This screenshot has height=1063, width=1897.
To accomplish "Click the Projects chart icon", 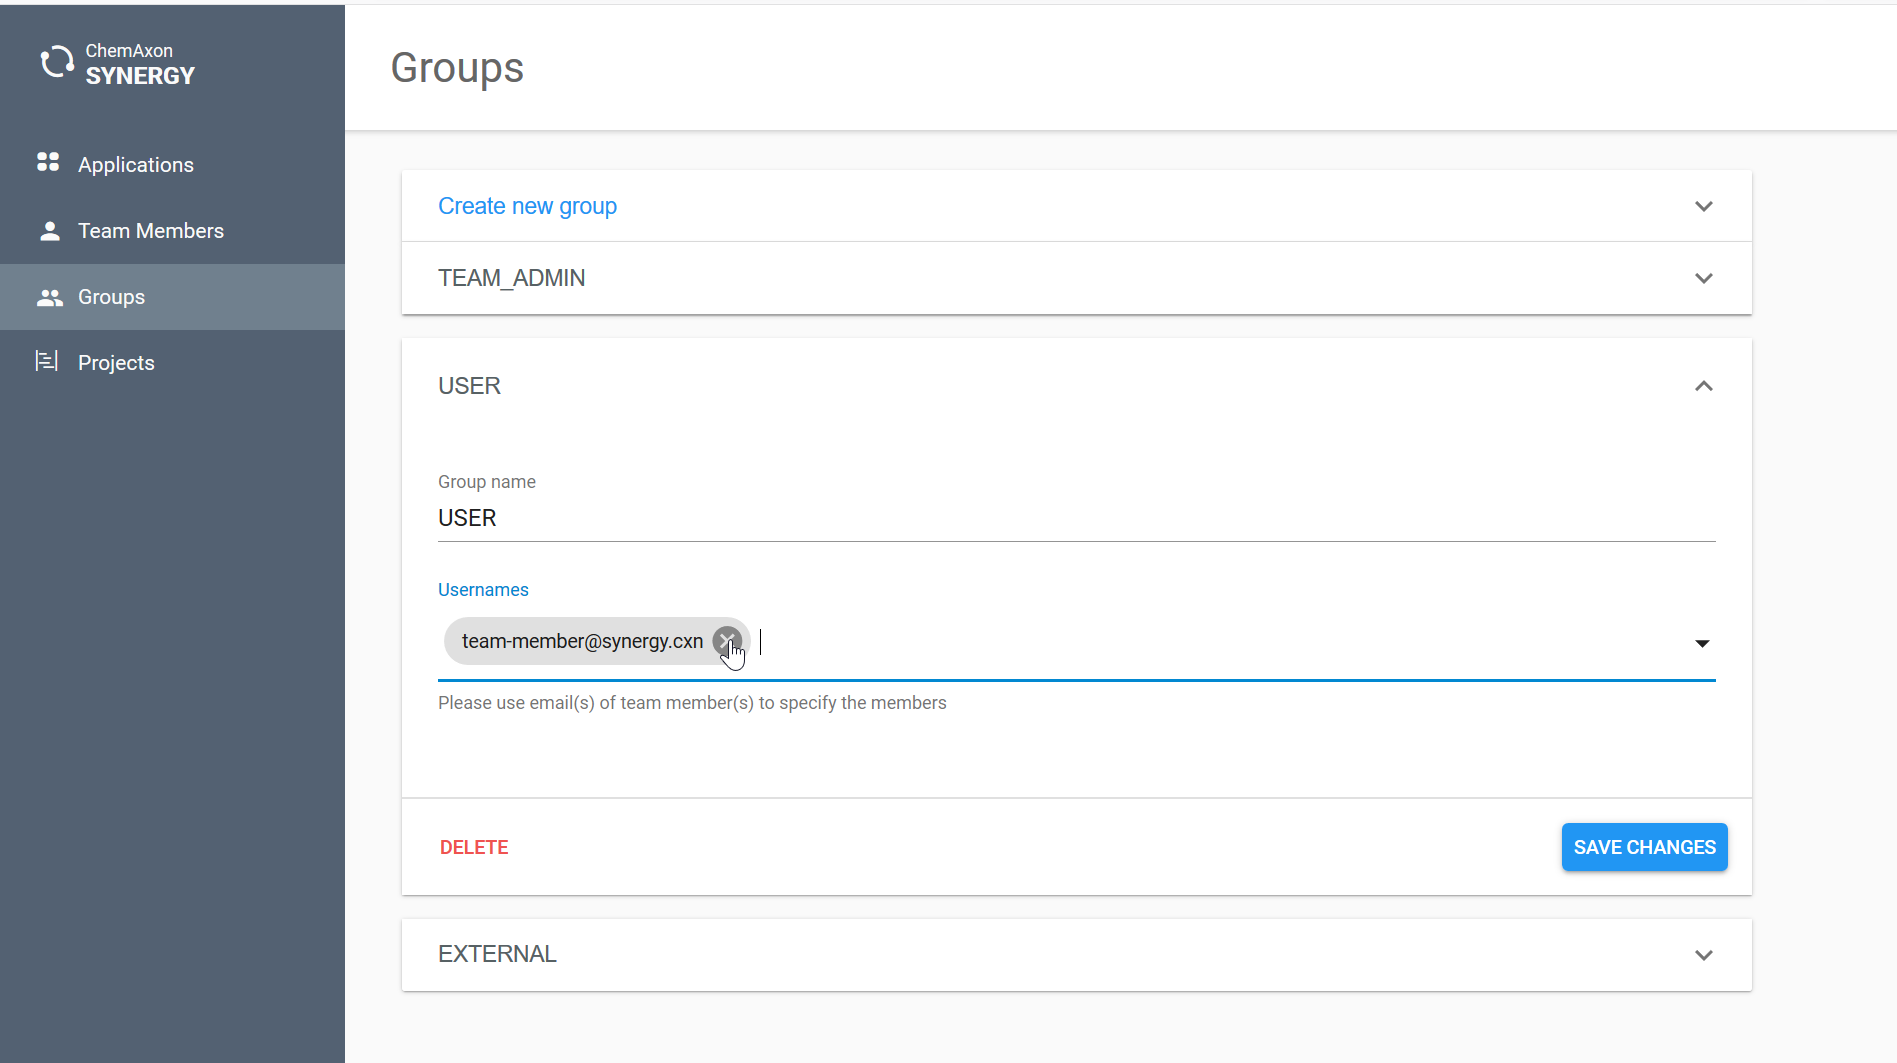I will (x=47, y=361).
